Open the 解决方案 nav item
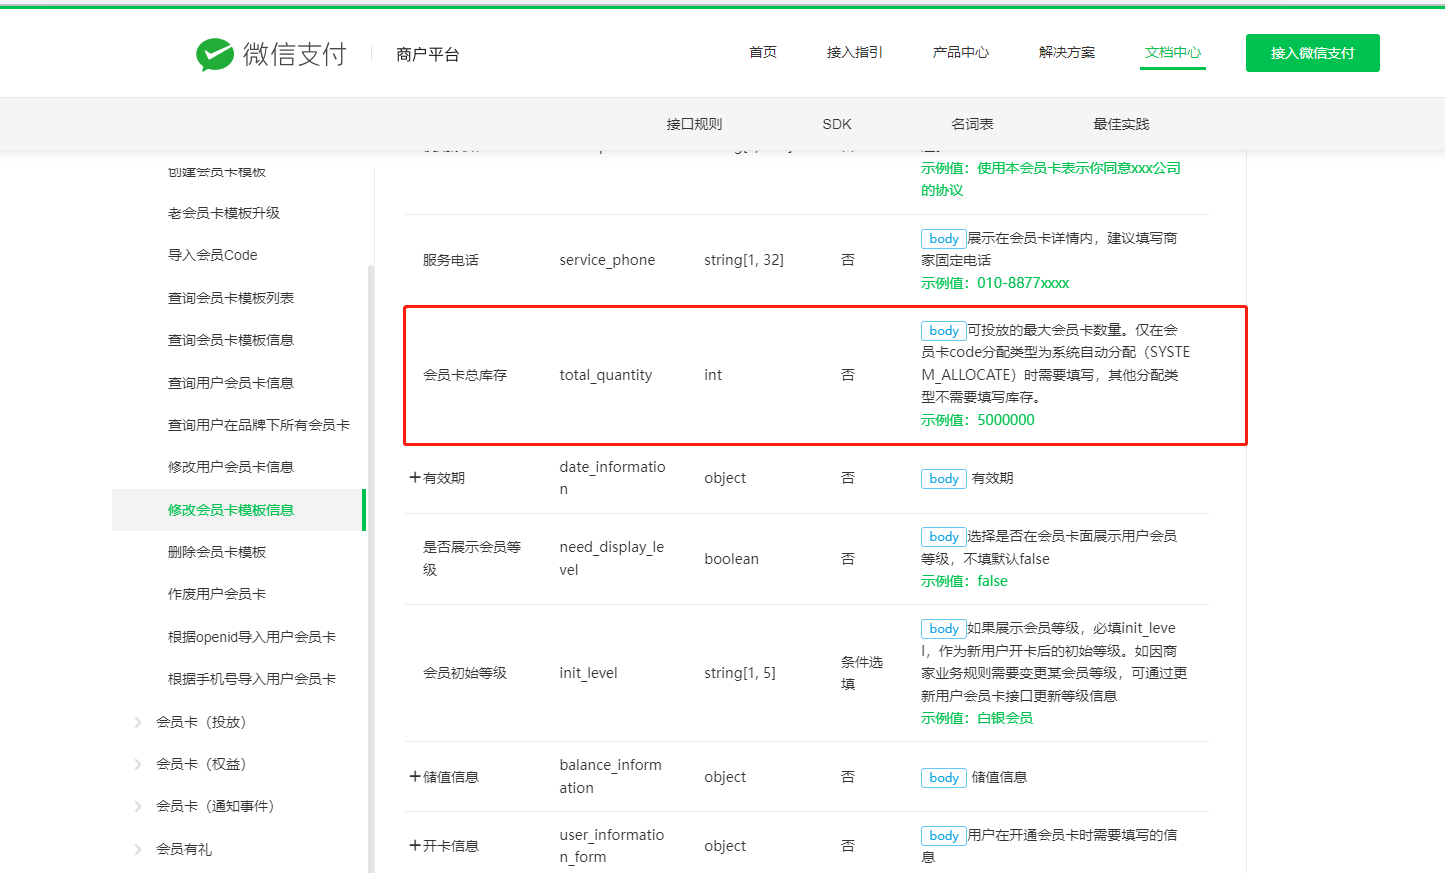The image size is (1445, 873). [x=1067, y=52]
